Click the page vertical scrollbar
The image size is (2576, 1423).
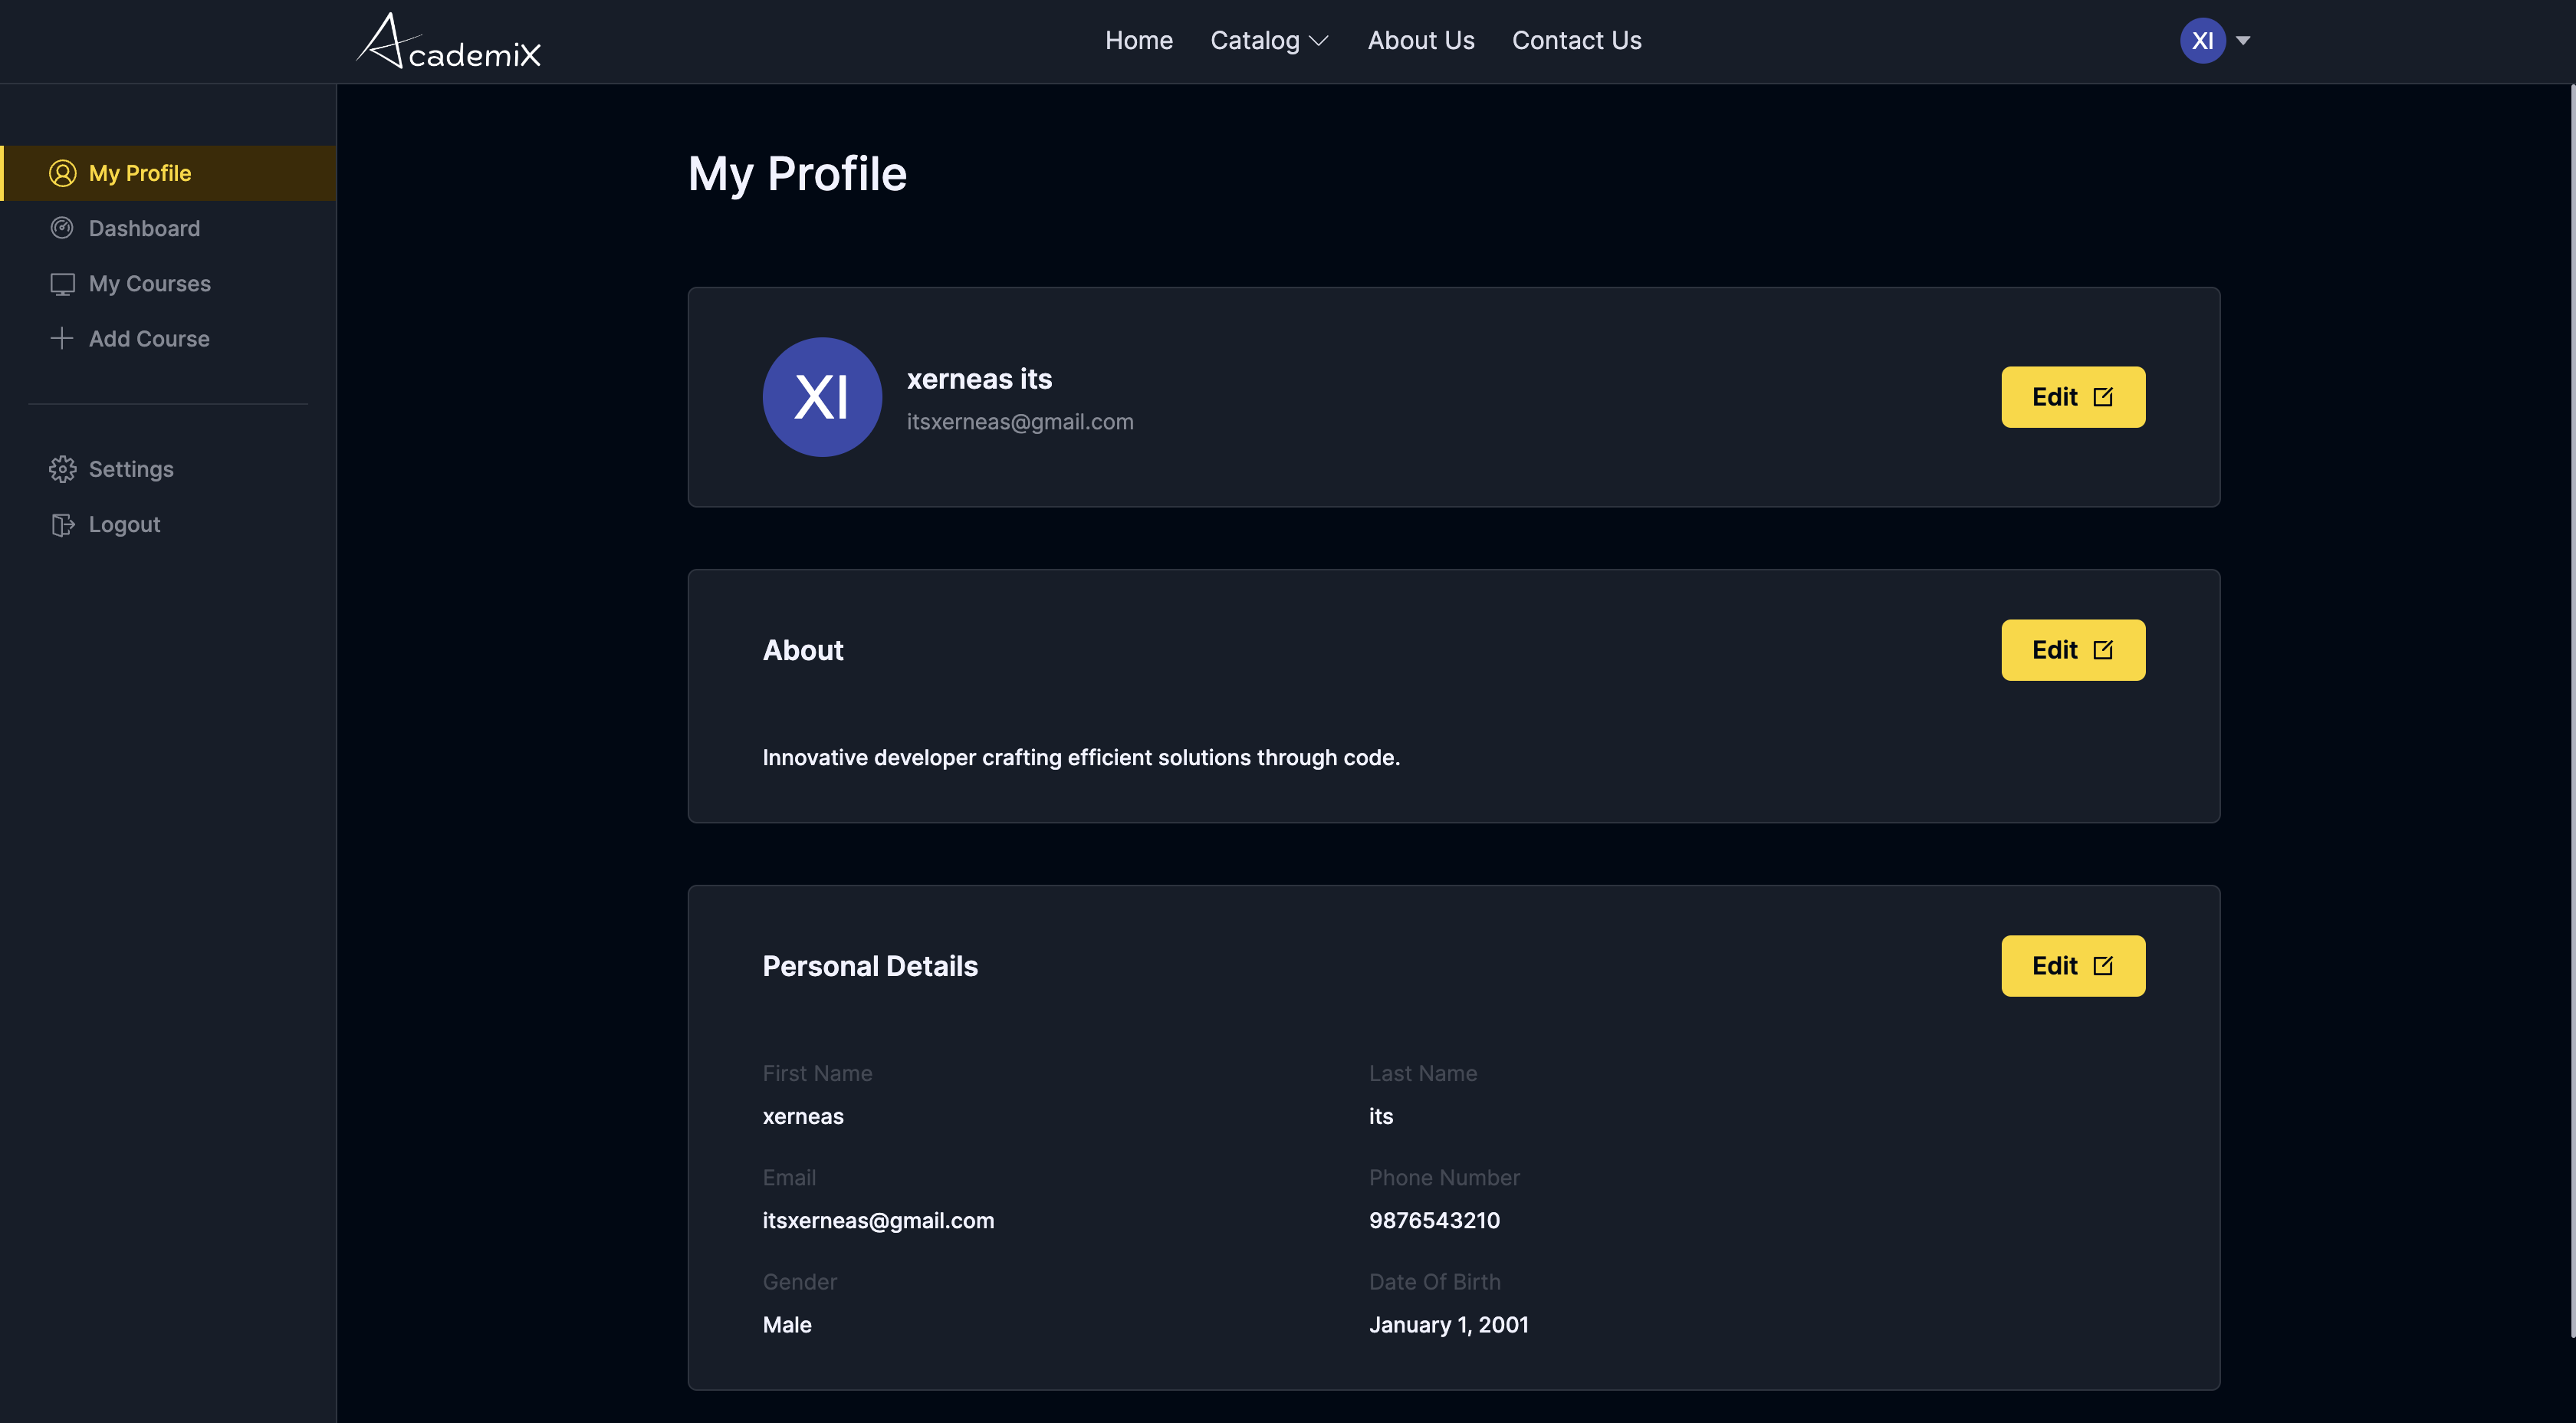click(2571, 710)
